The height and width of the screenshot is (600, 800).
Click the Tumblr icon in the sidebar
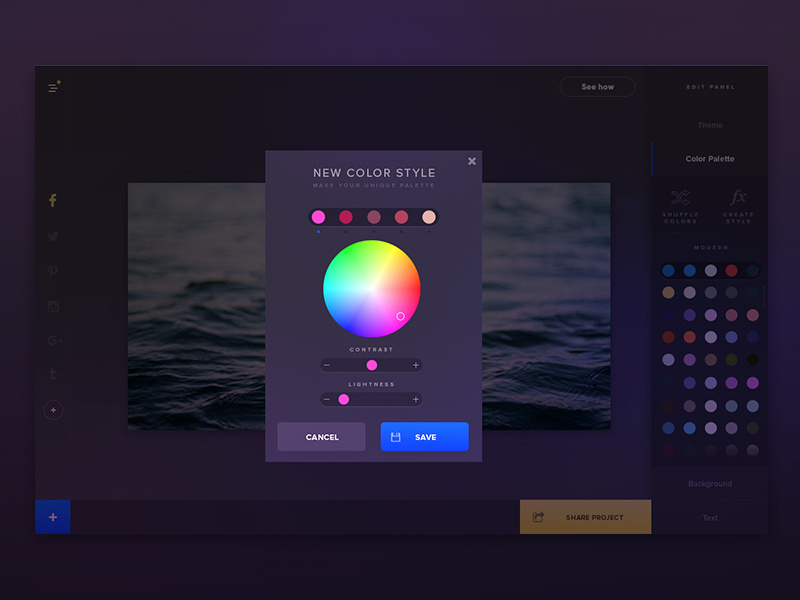(52, 374)
